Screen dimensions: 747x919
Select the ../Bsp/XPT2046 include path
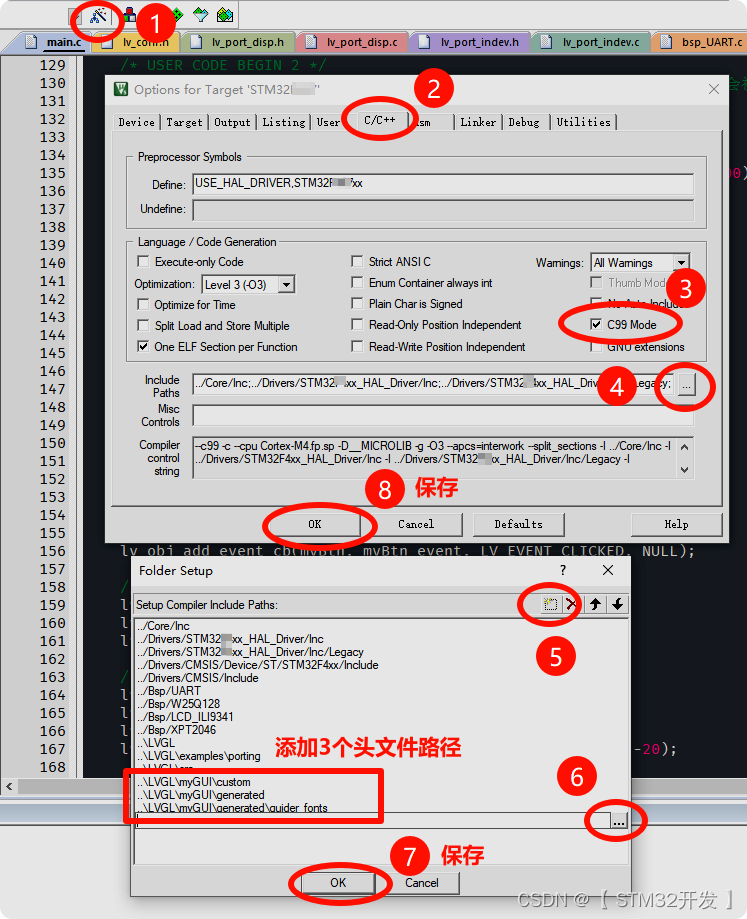click(x=176, y=730)
